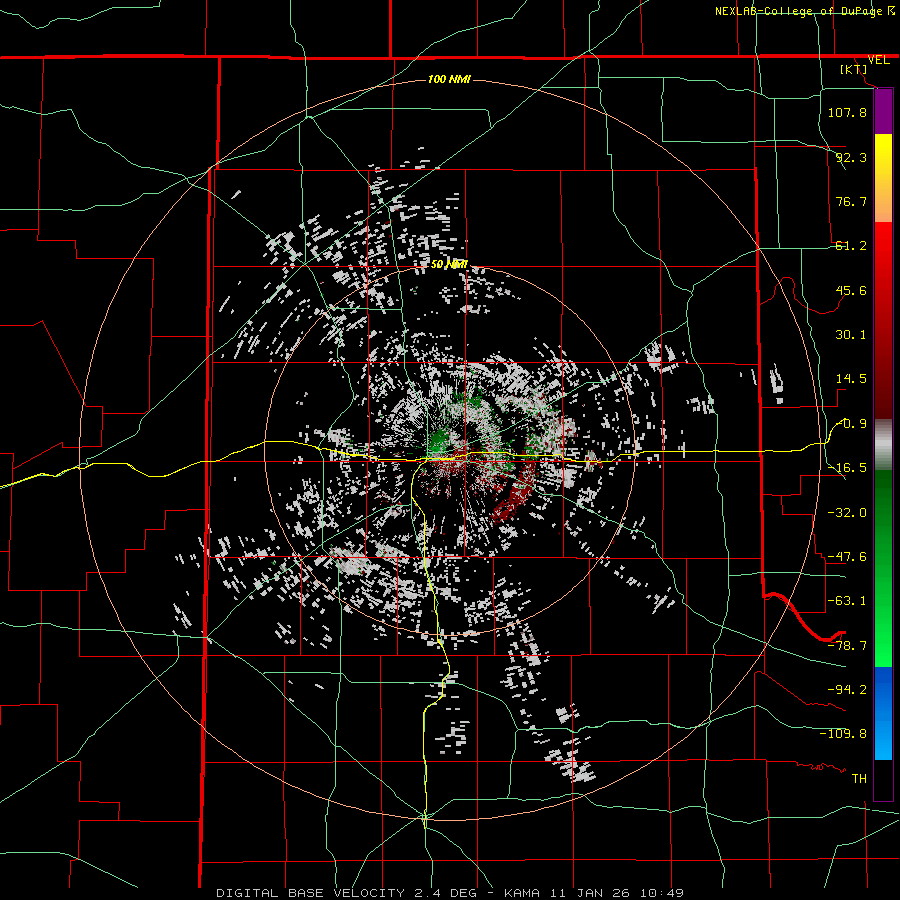
Task: Select the 76.7 scale value
Action: tap(851, 201)
